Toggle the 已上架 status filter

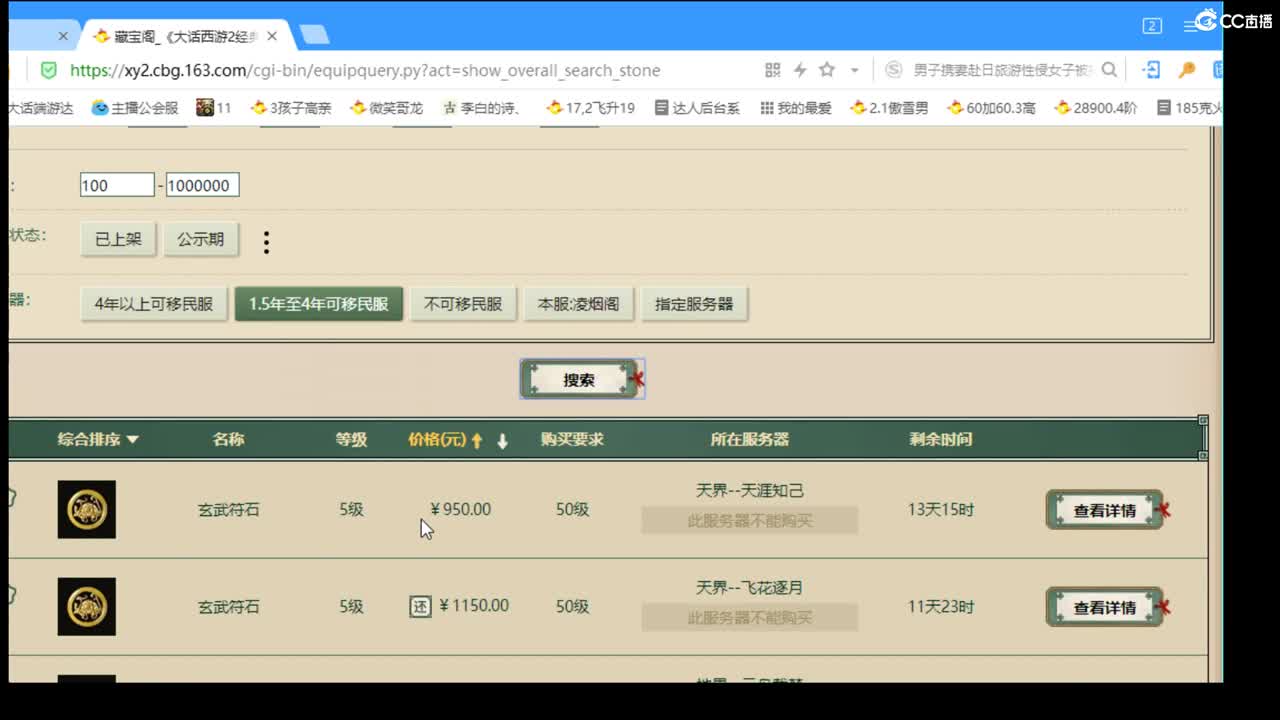pos(118,240)
